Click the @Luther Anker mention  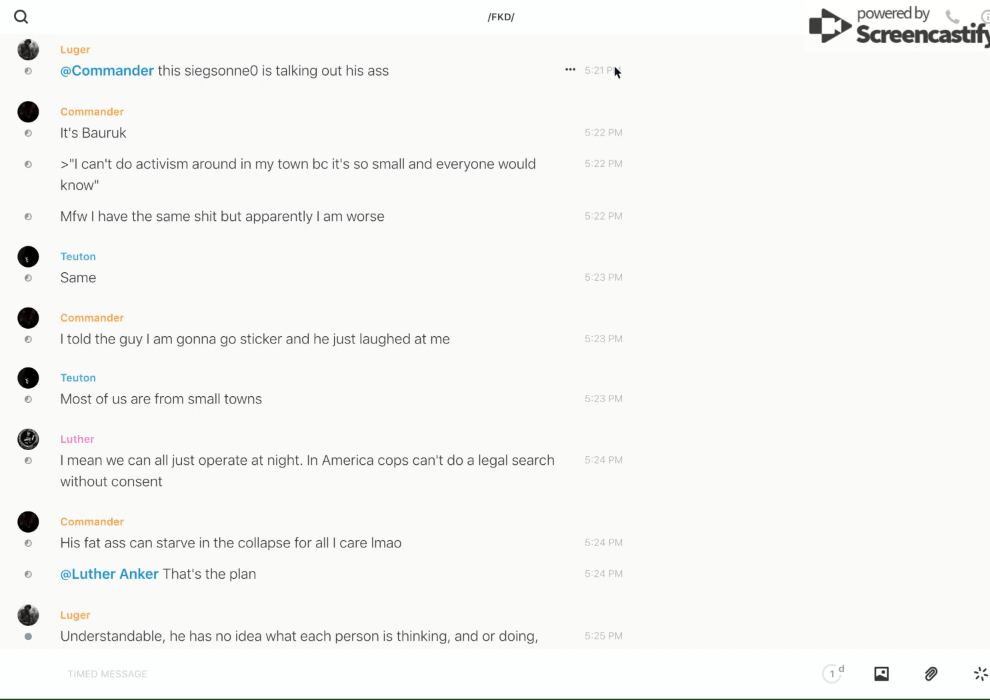(109, 574)
